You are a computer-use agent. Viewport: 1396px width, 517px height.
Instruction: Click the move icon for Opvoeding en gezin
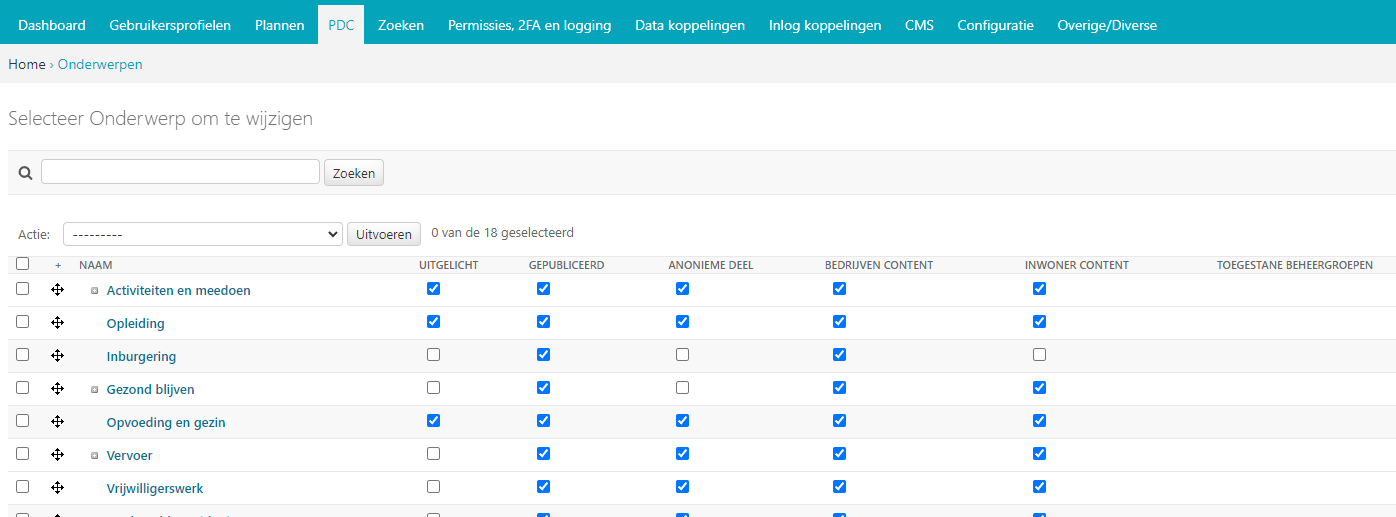click(x=58, y=422)
